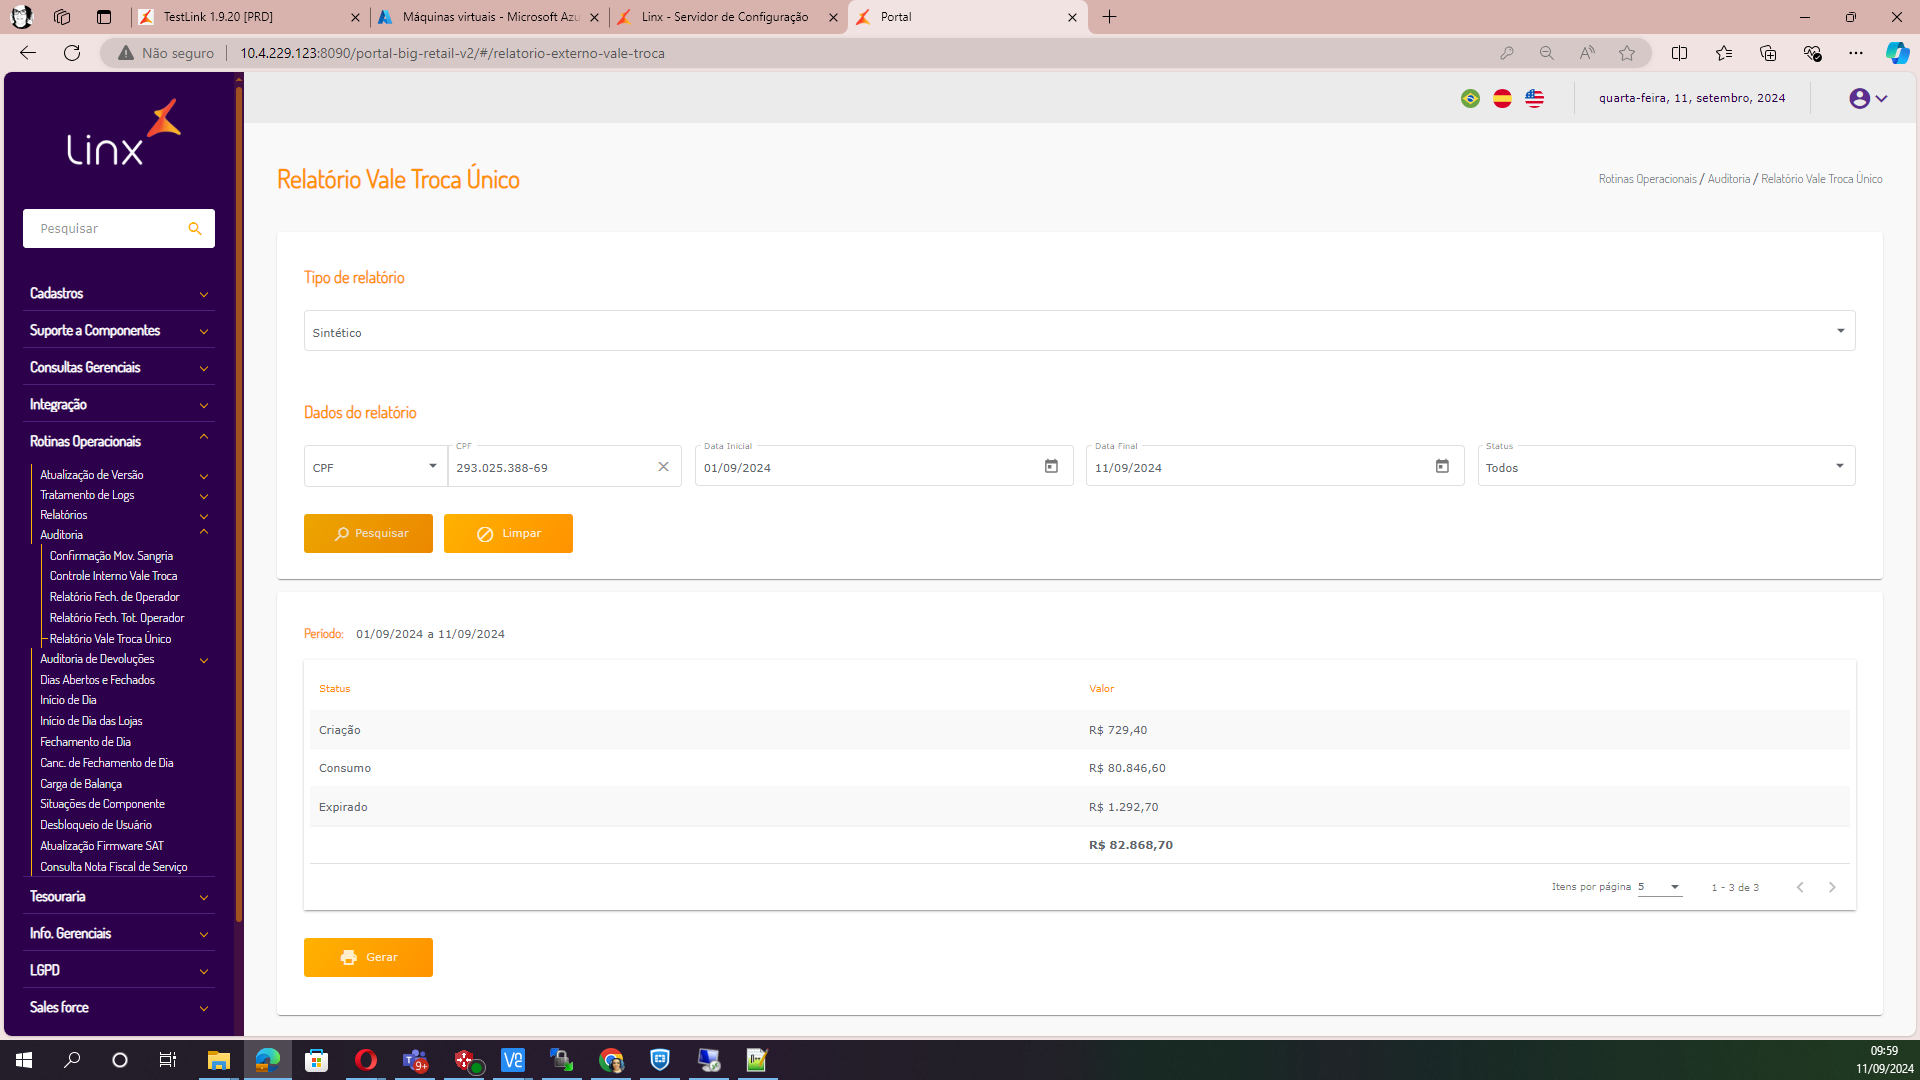This screenshot has width=1920, height=1080.
Task: Click the Limpar clear button
Action: (x=508, y=534)
